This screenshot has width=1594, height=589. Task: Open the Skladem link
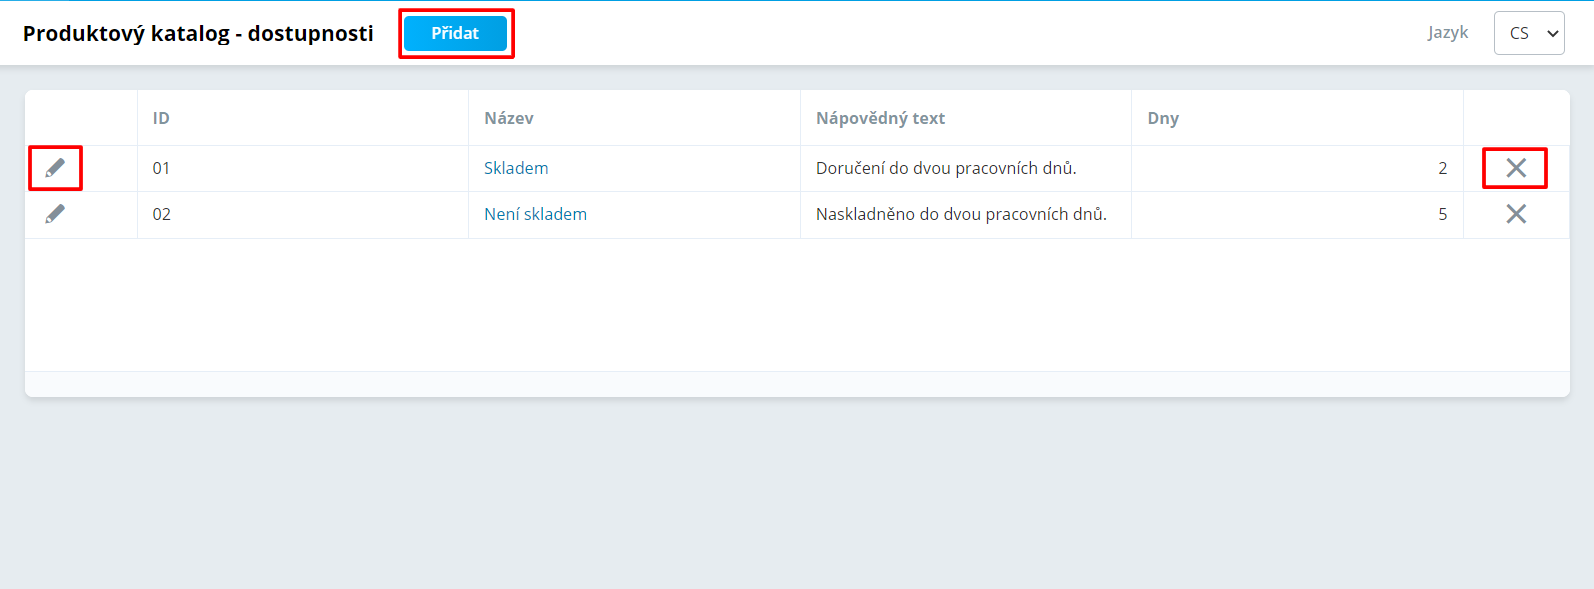[x=516, y=168]
